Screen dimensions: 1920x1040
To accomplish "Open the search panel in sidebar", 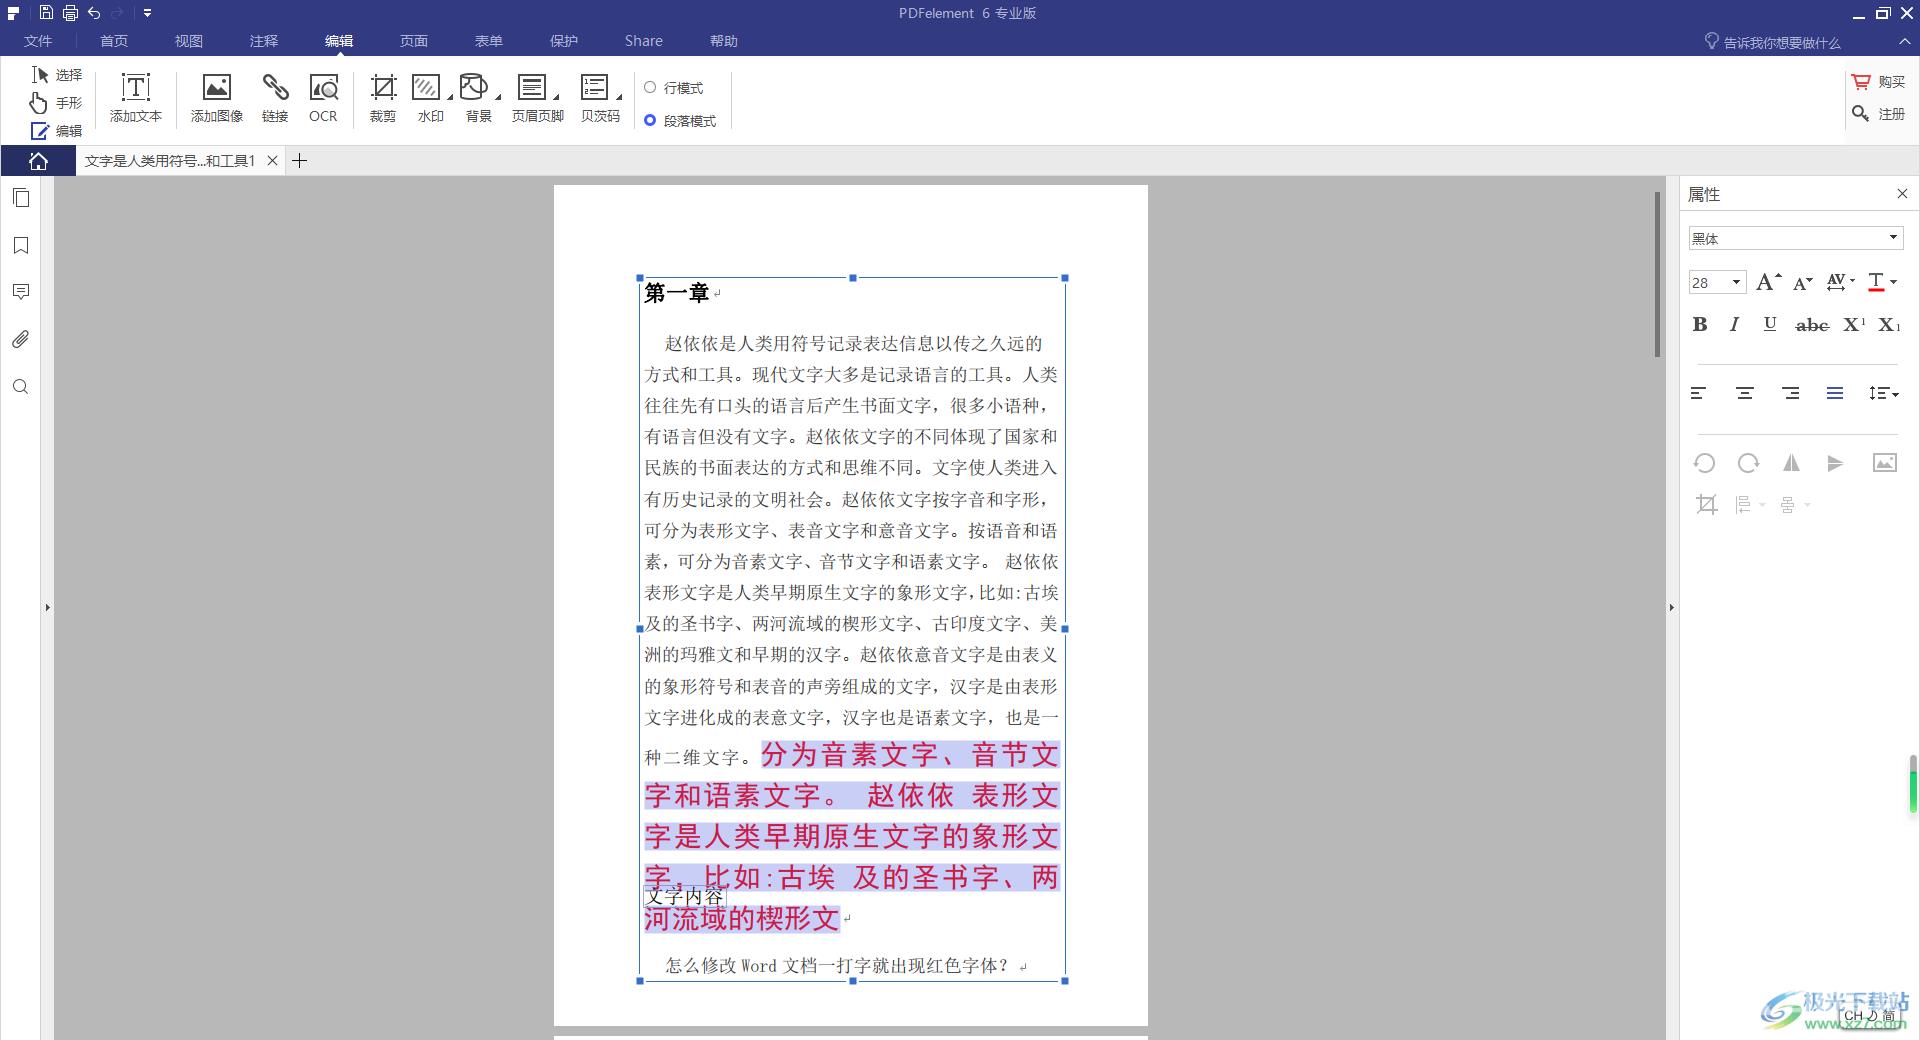I will pyautogui.click(x=21, y=387).
